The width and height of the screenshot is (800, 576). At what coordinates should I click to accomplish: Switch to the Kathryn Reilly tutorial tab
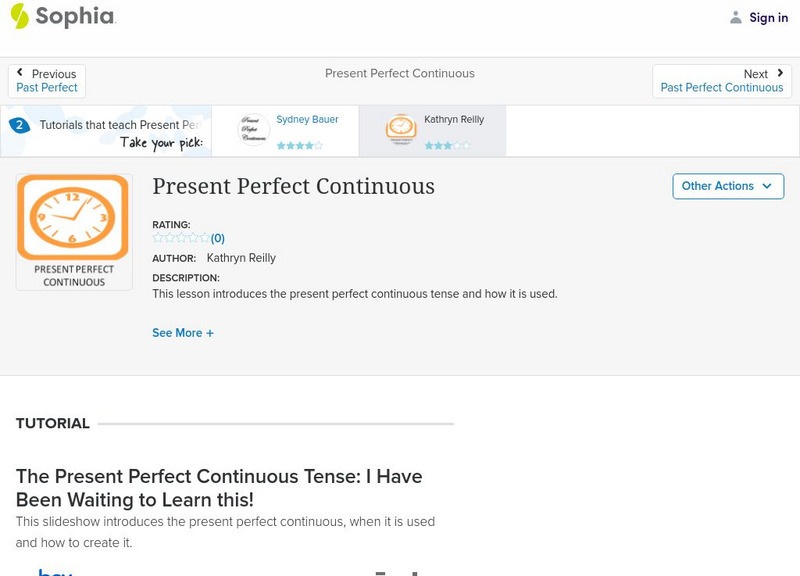click(453, 120)
